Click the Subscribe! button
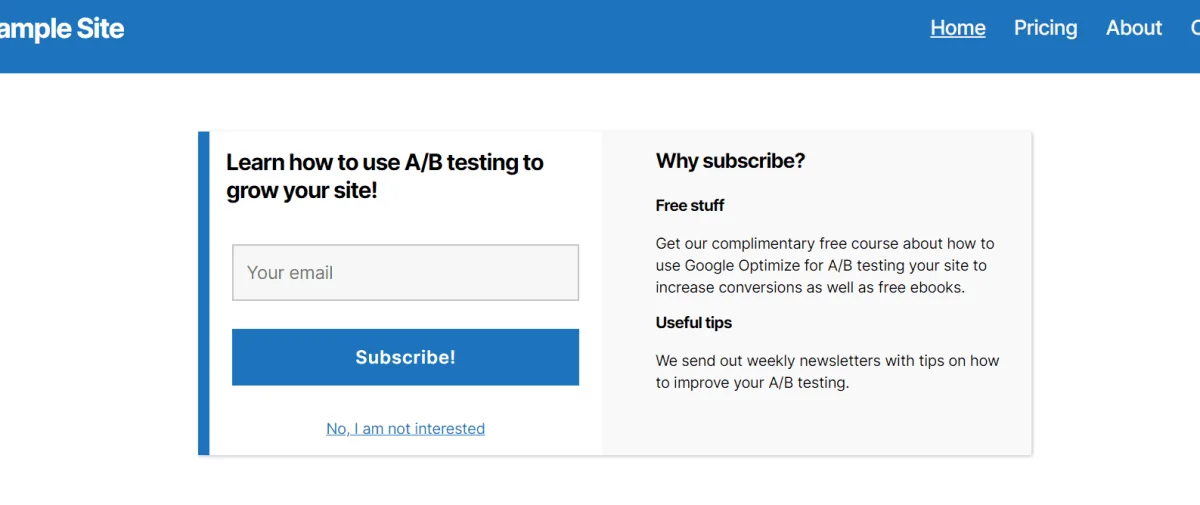 coord(405,357)
